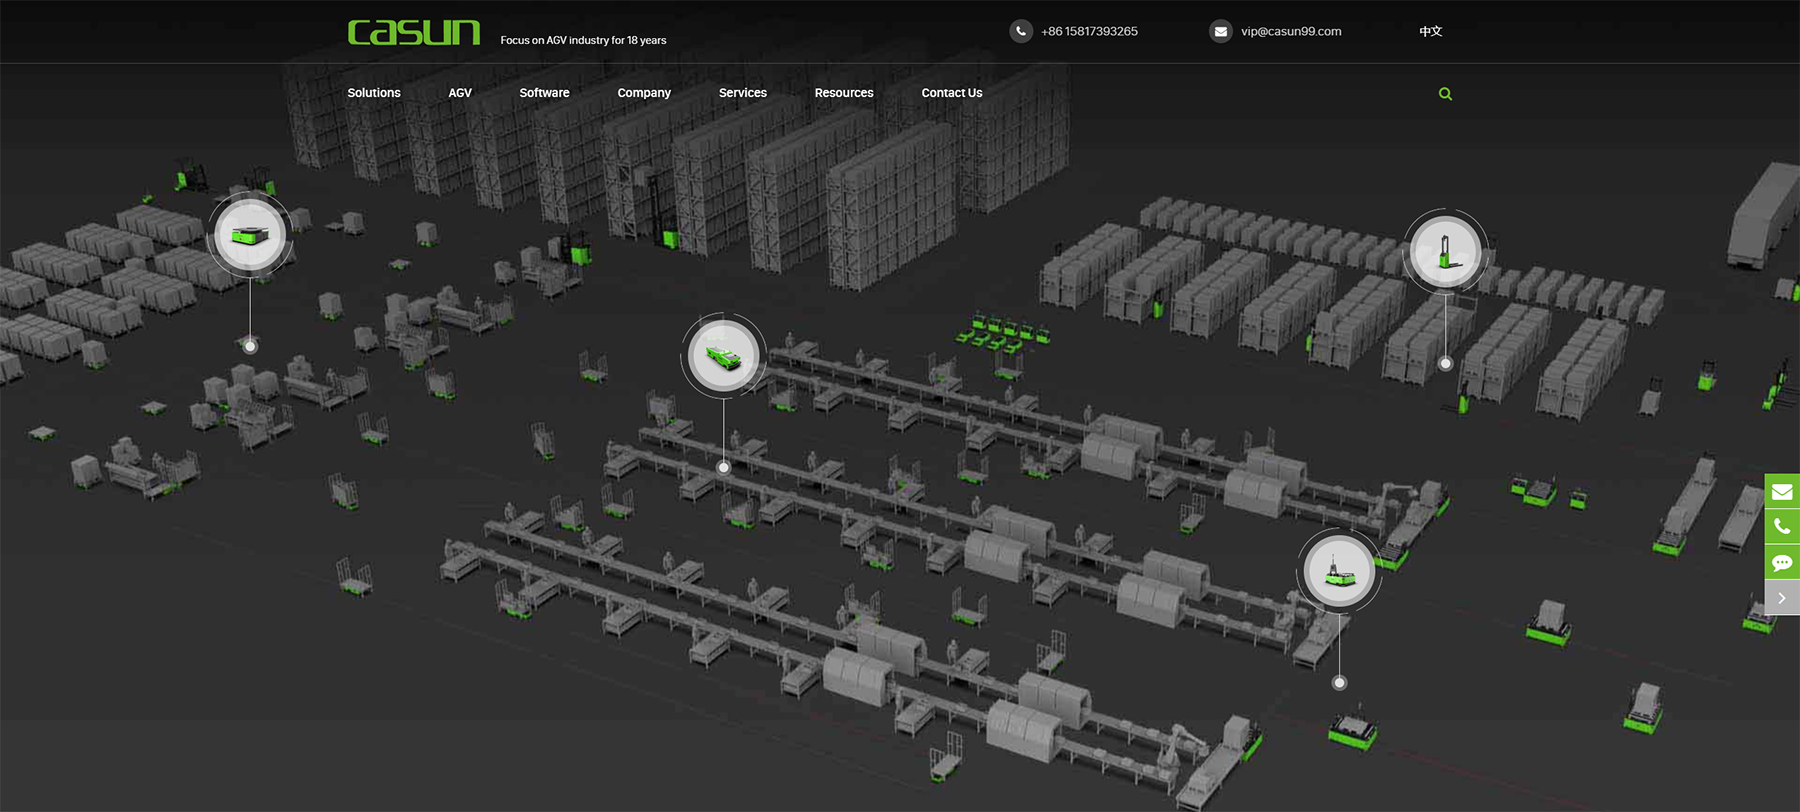Open the AGV menu item
Image resolution: width=1800 pixels, height=812 pixels.
(x=460, y=93)
